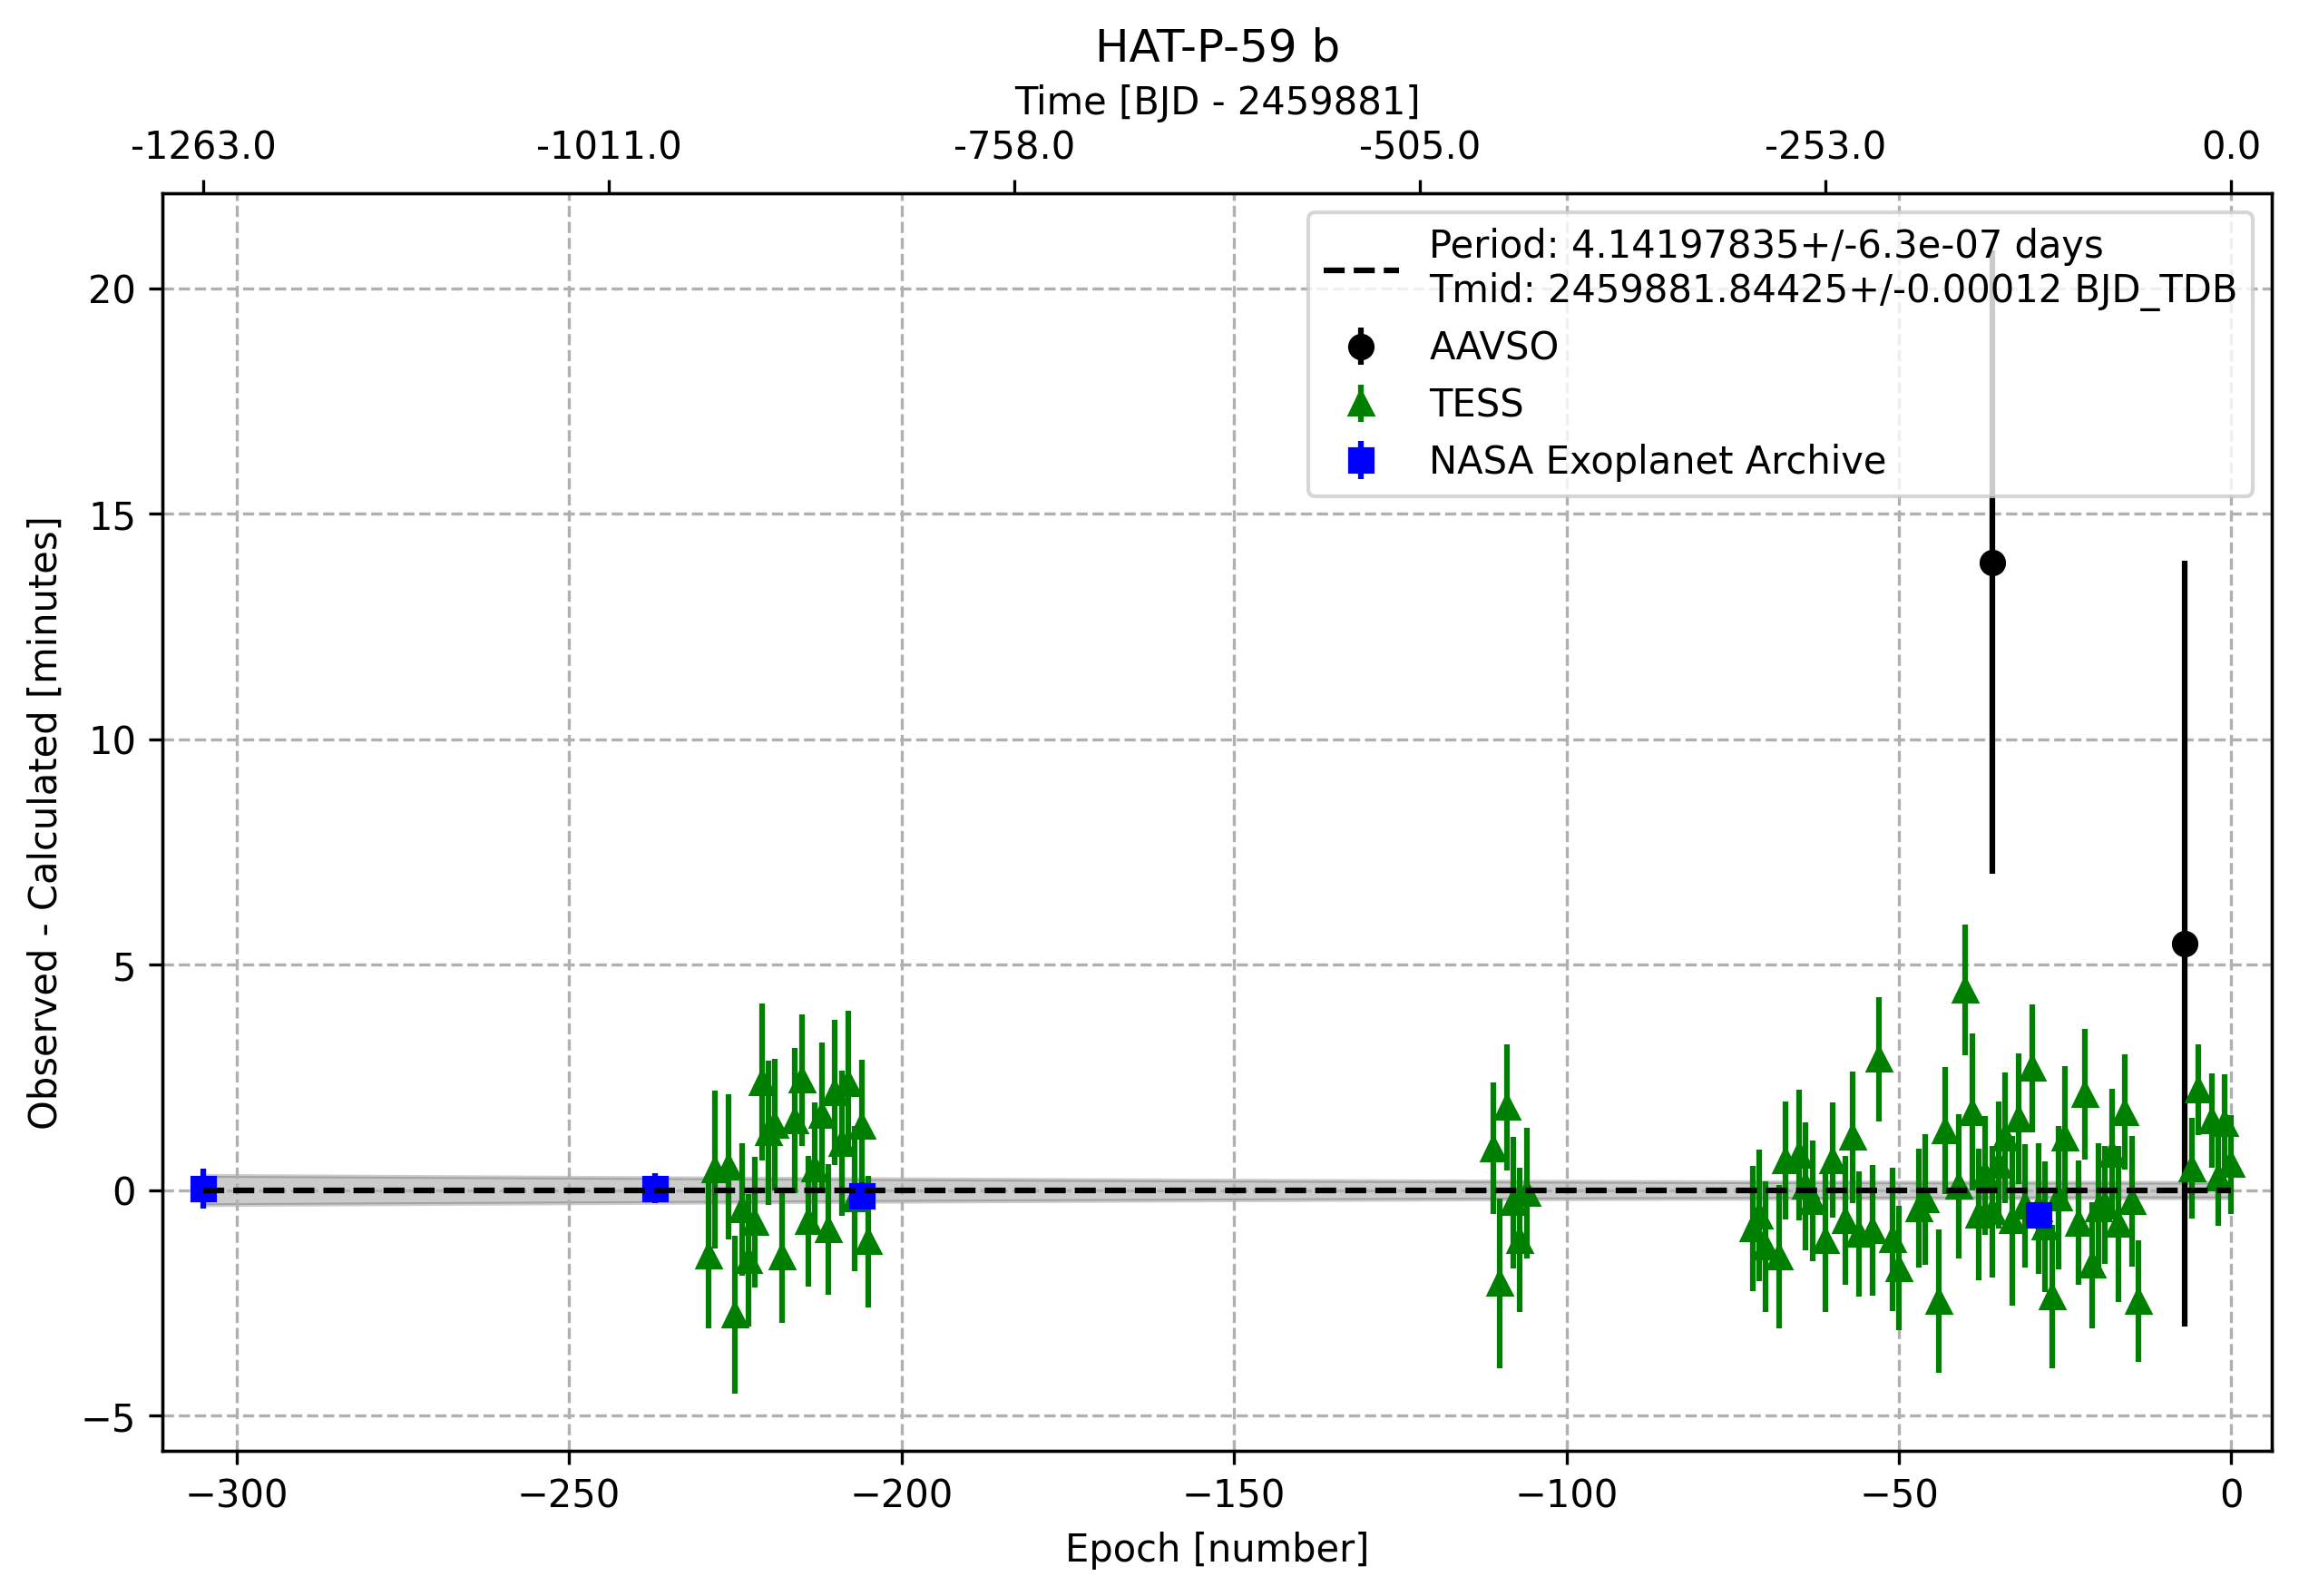Click the "Observed - Calculated [minutes]" axis label
2299x1596 pixels.
[x=44, y=823]
